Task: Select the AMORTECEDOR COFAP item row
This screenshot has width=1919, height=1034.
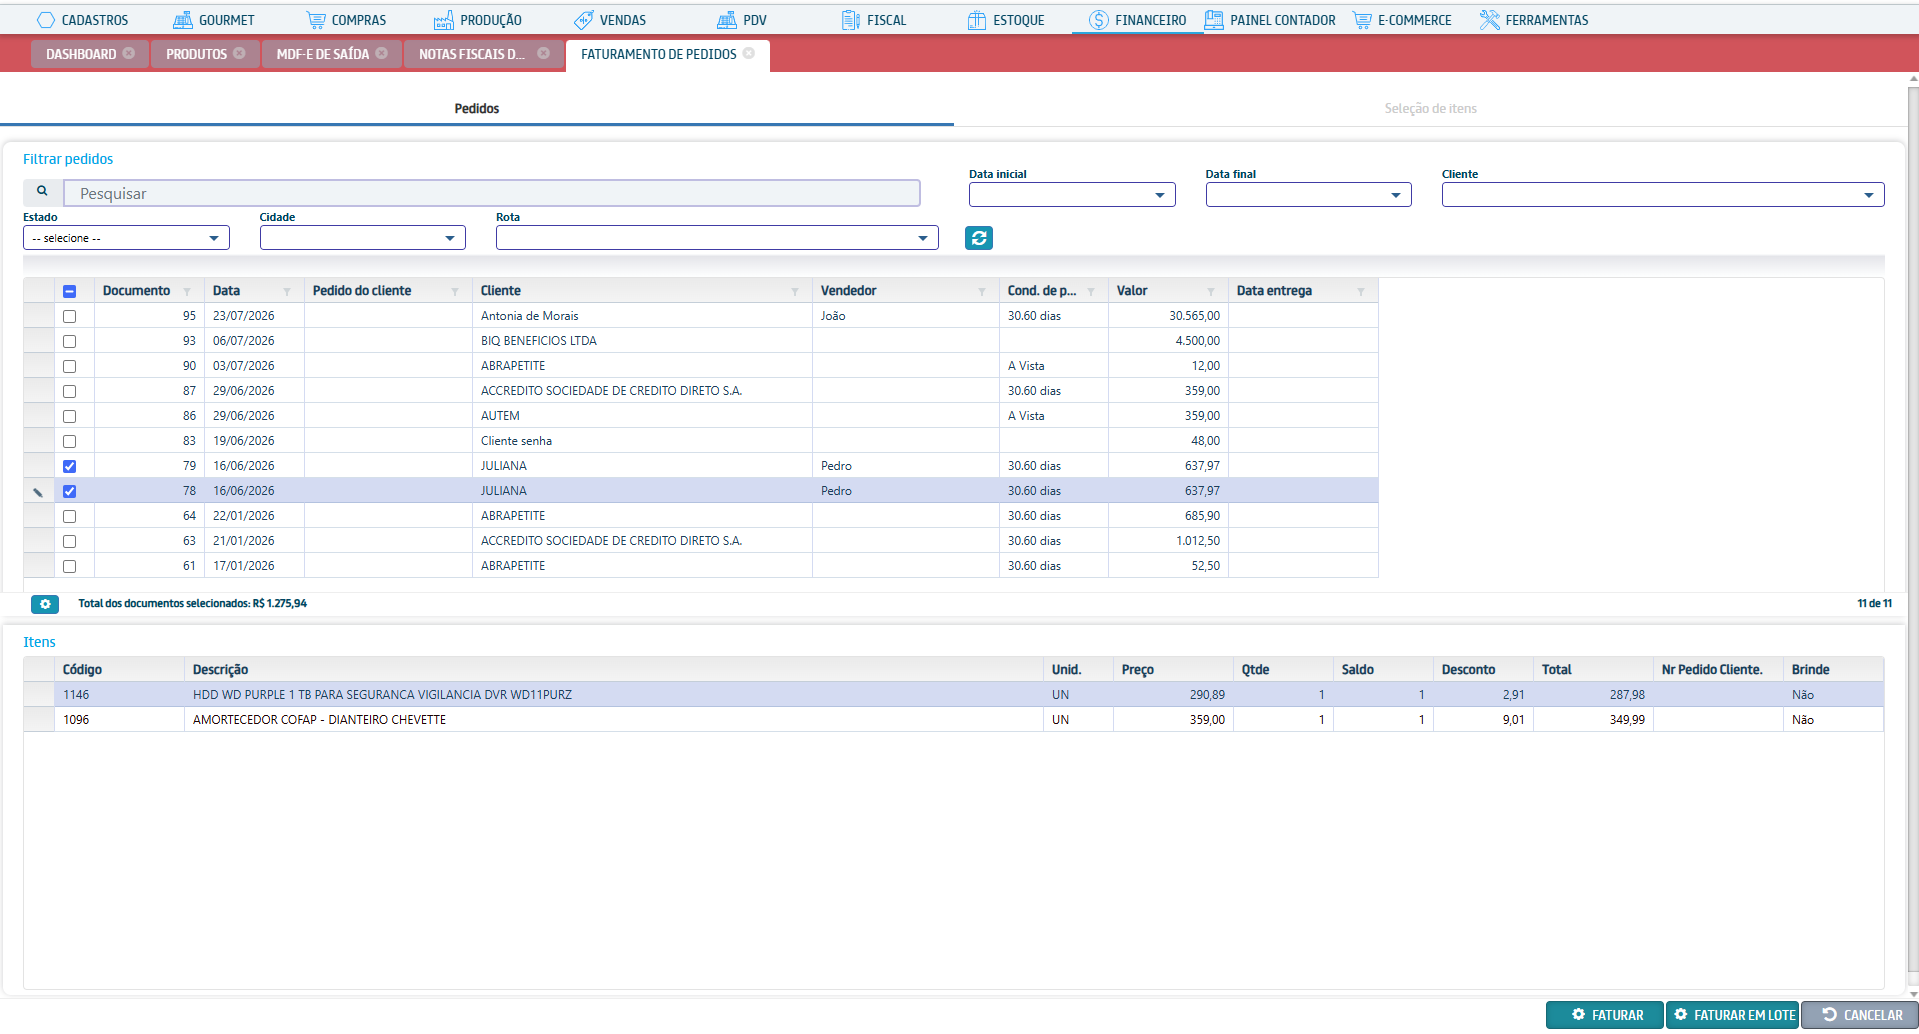Action: [x=953, y=720]
